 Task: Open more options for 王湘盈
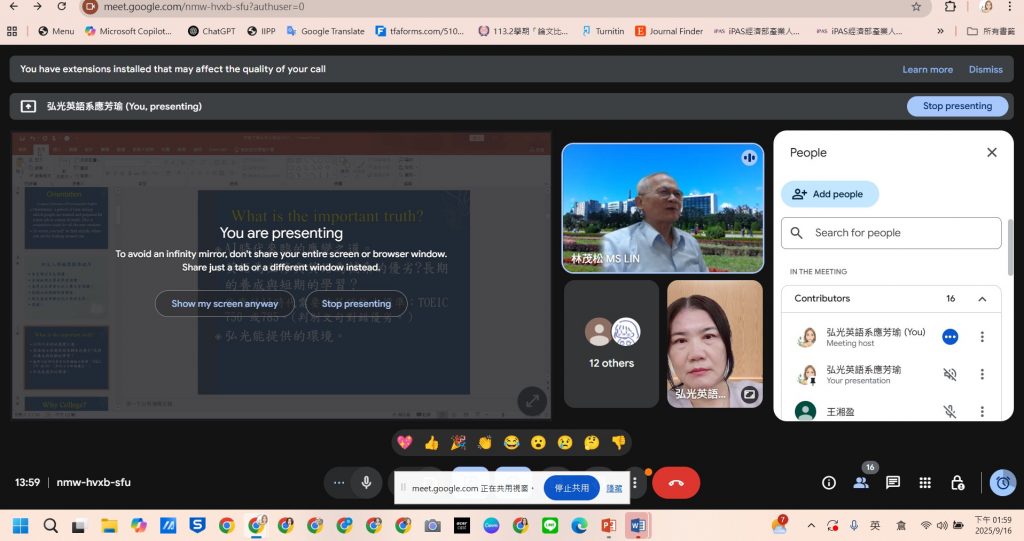click(982, 412)
